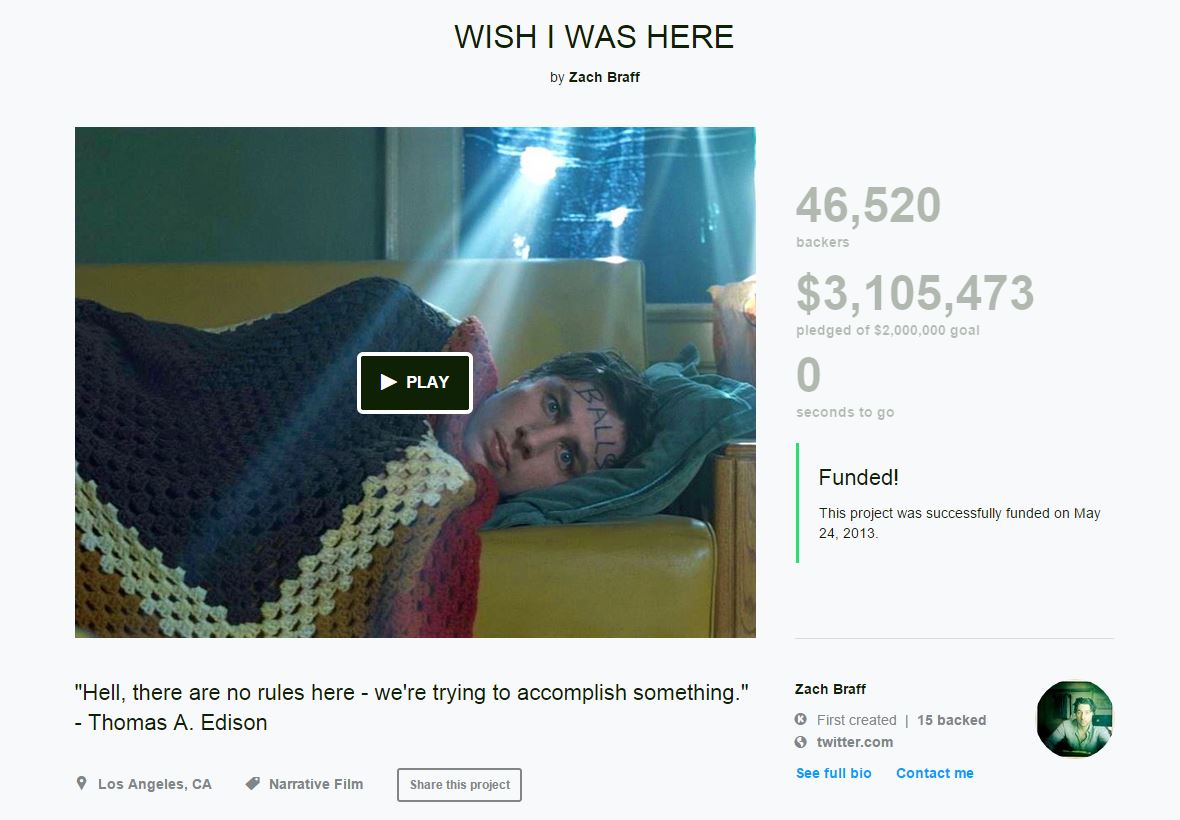Click the play triangle icon
Image resolution: width=1180 pixels, height=820 pixels.
pyautogui.click(x=388, y=382)
